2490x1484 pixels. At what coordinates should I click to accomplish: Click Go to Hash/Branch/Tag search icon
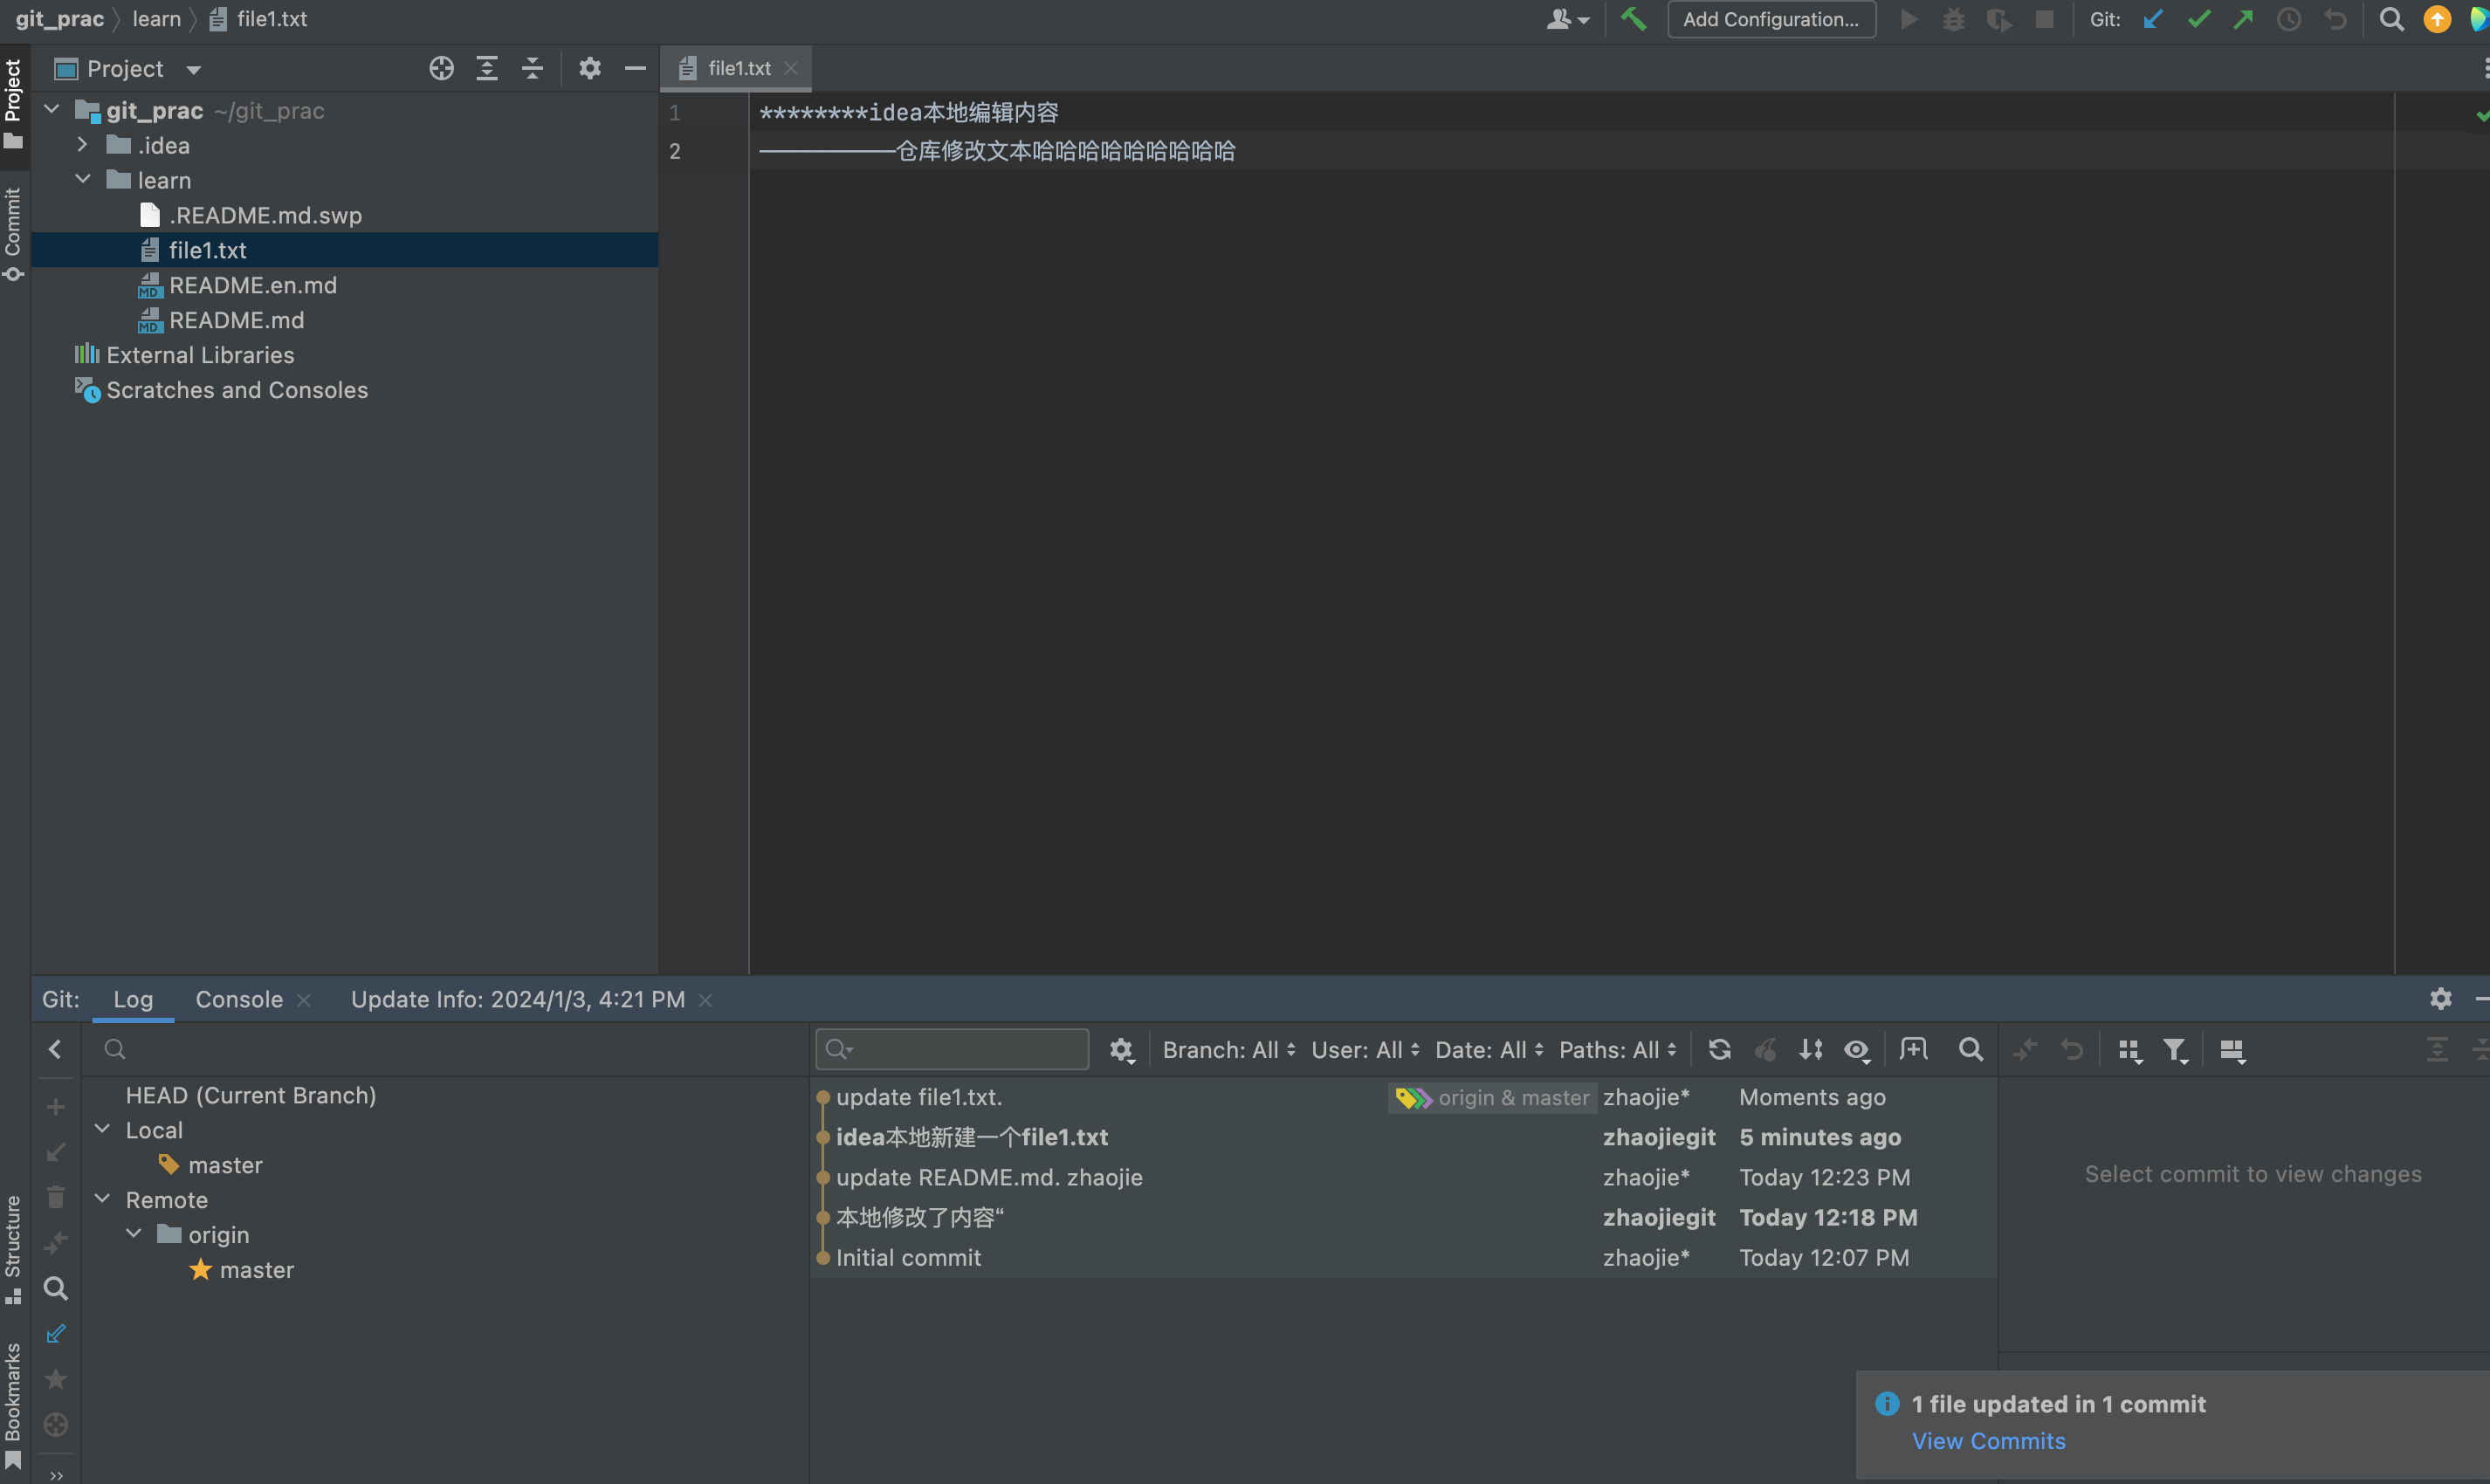[x=1970, y=1049]
